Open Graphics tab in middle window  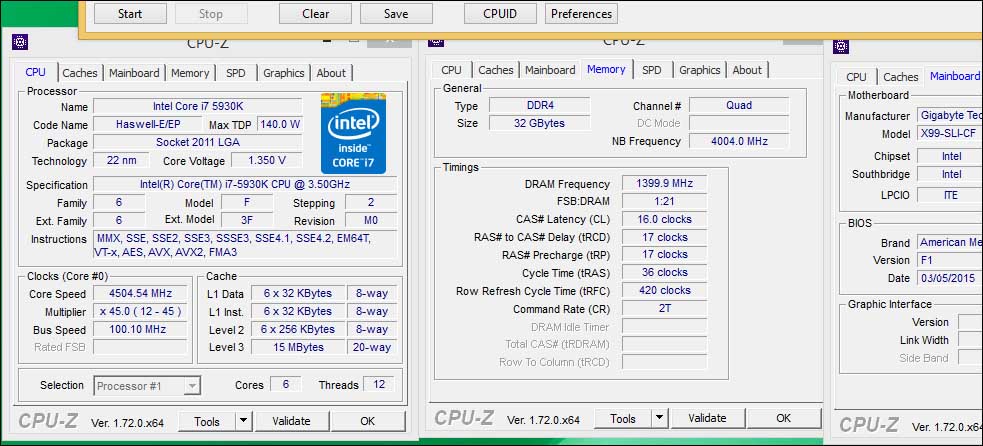tap(700, 70)
